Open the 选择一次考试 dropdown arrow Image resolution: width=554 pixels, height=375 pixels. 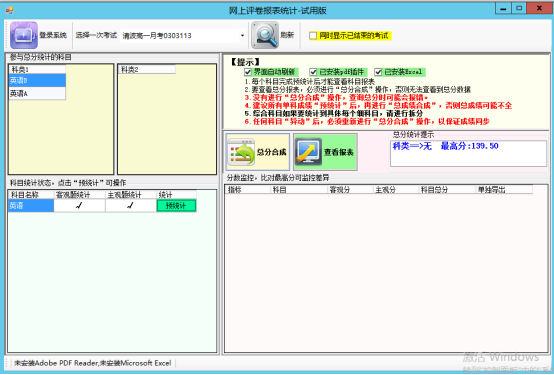(242, 35)
